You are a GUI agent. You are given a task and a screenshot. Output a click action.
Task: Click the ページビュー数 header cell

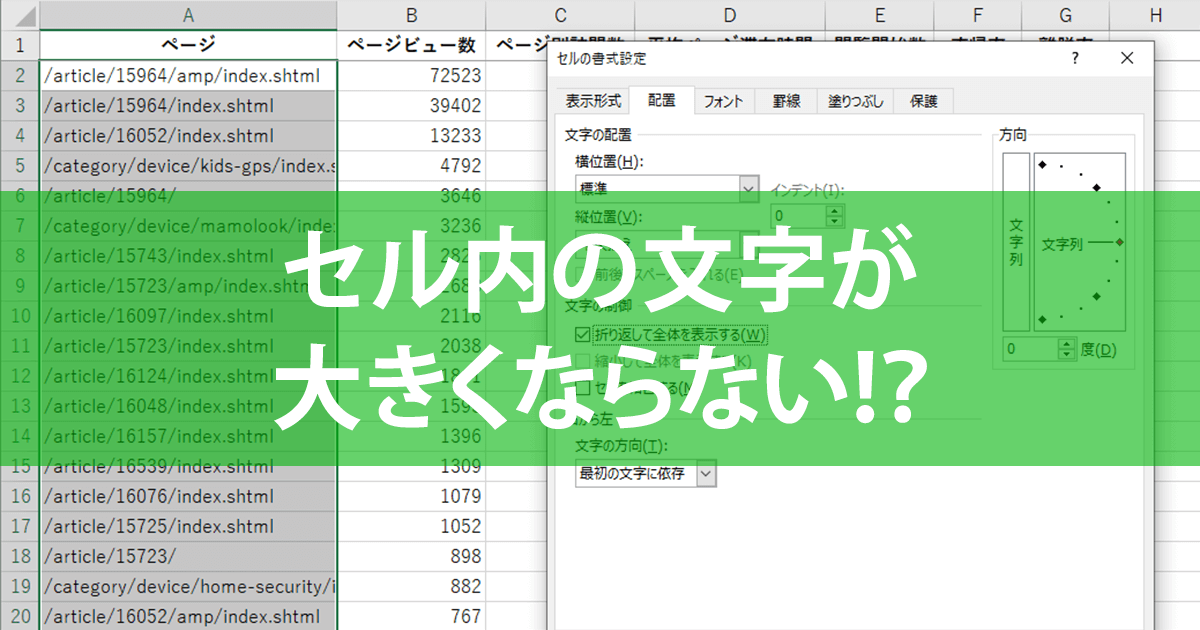click(411, 45)
